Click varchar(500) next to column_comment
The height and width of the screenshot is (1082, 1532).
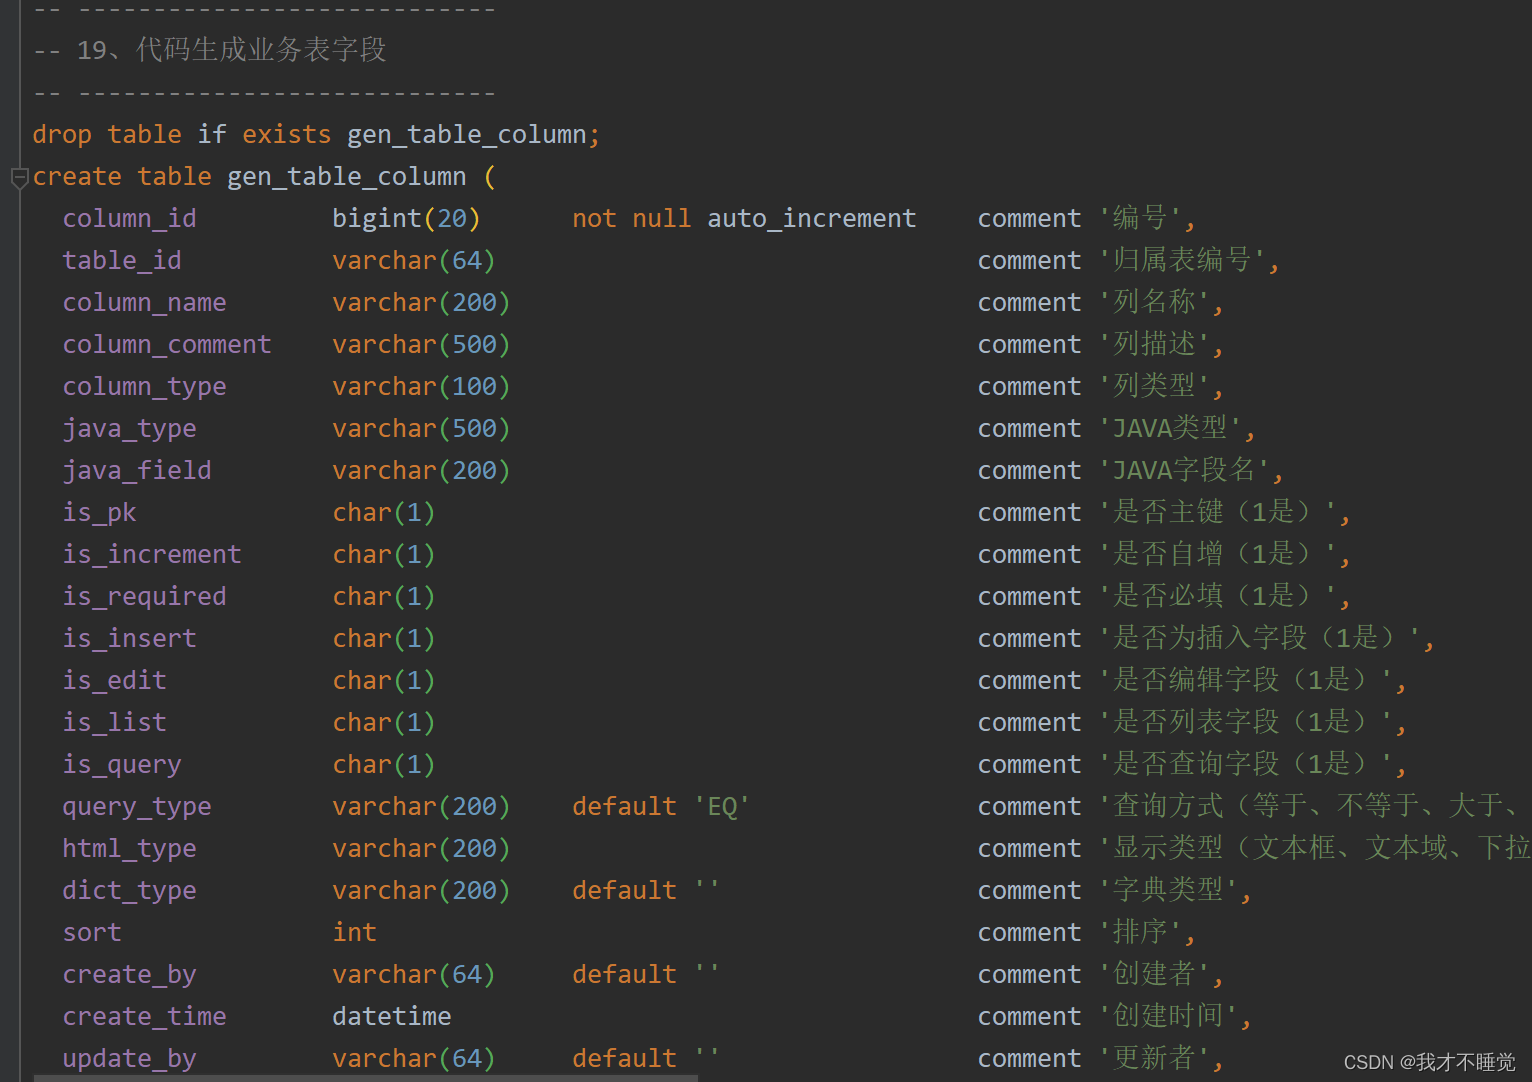click(421, 344)
